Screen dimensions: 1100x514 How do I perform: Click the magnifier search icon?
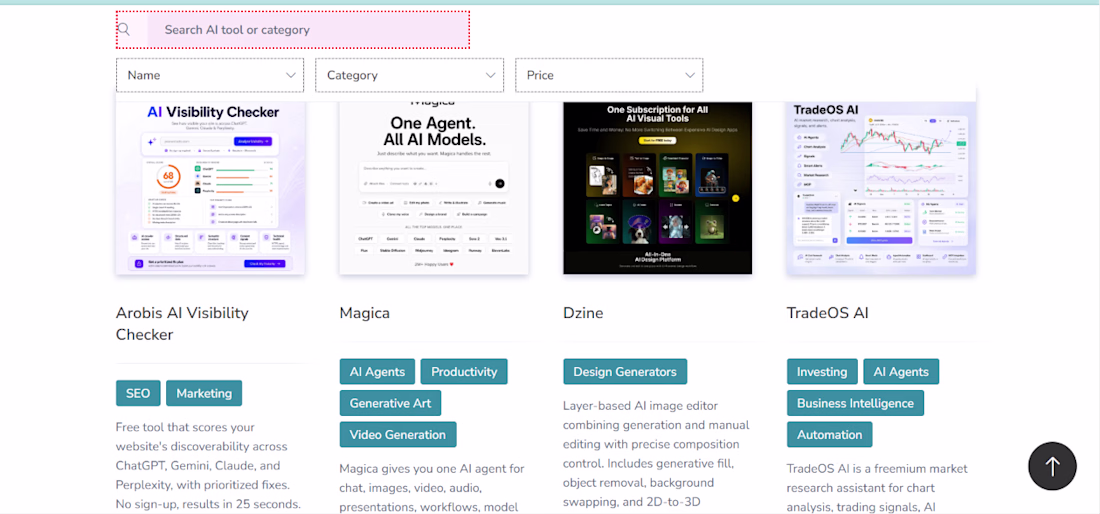pos(124,29)
